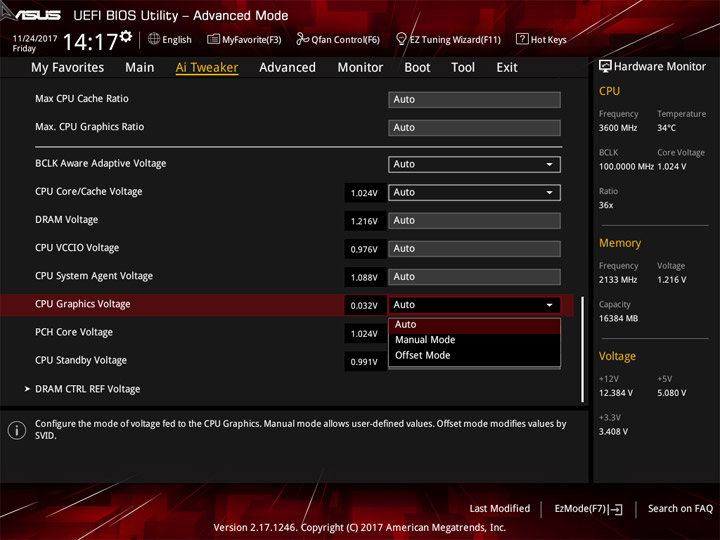Click the Qfan Control fan icon
The width and height of the screenshot is (720, 540).
[x=302, y=39]
